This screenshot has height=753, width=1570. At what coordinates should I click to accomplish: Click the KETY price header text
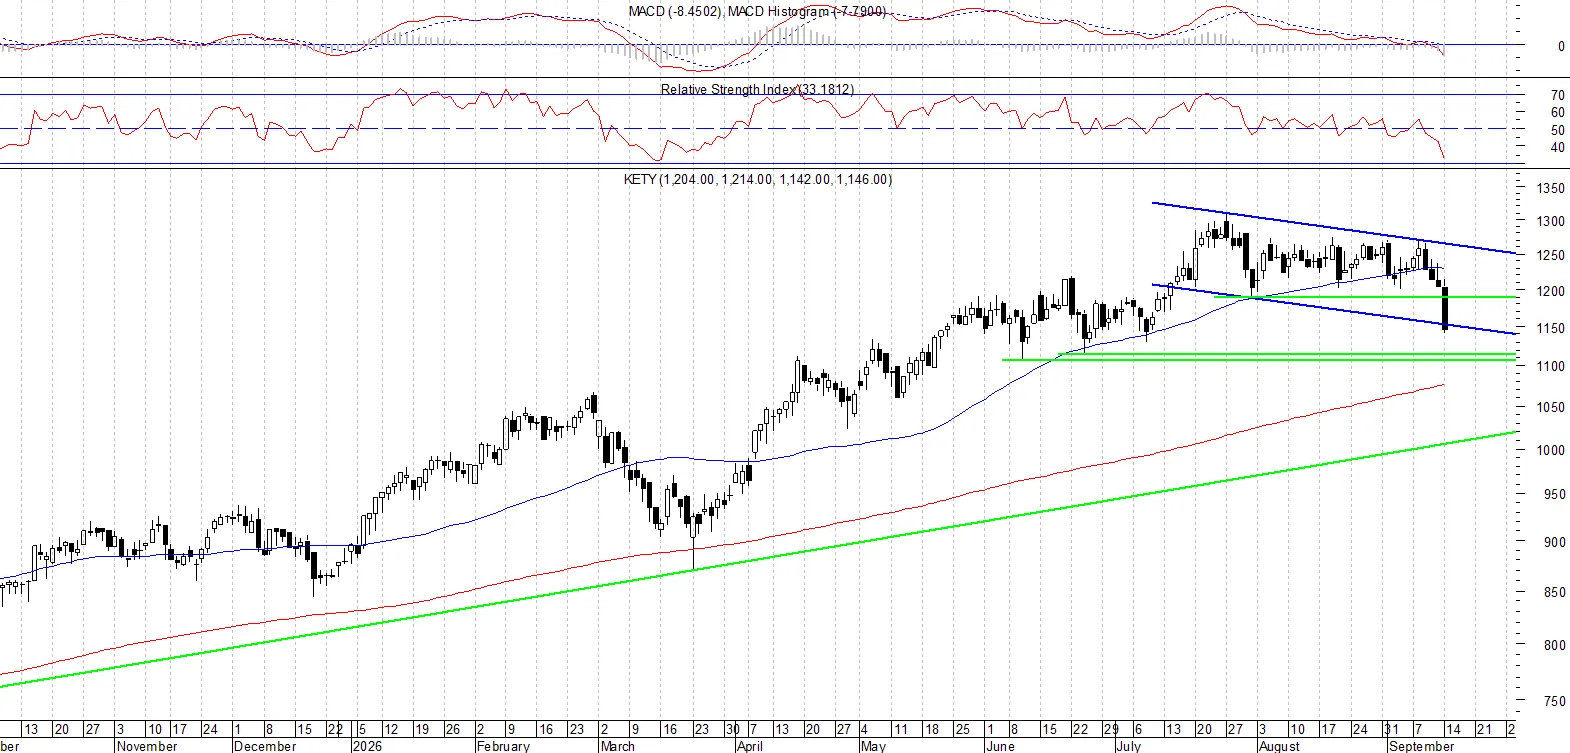point(757,179)
